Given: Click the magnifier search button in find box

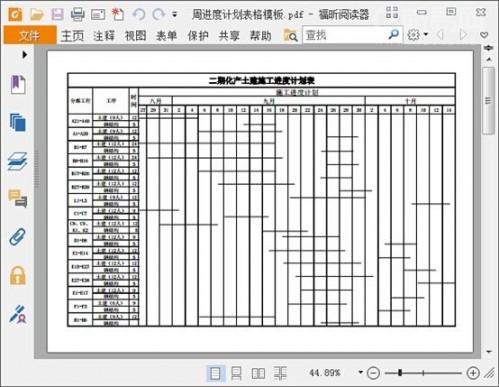Looking at the screenshot, I should click(x=394, y=34).
